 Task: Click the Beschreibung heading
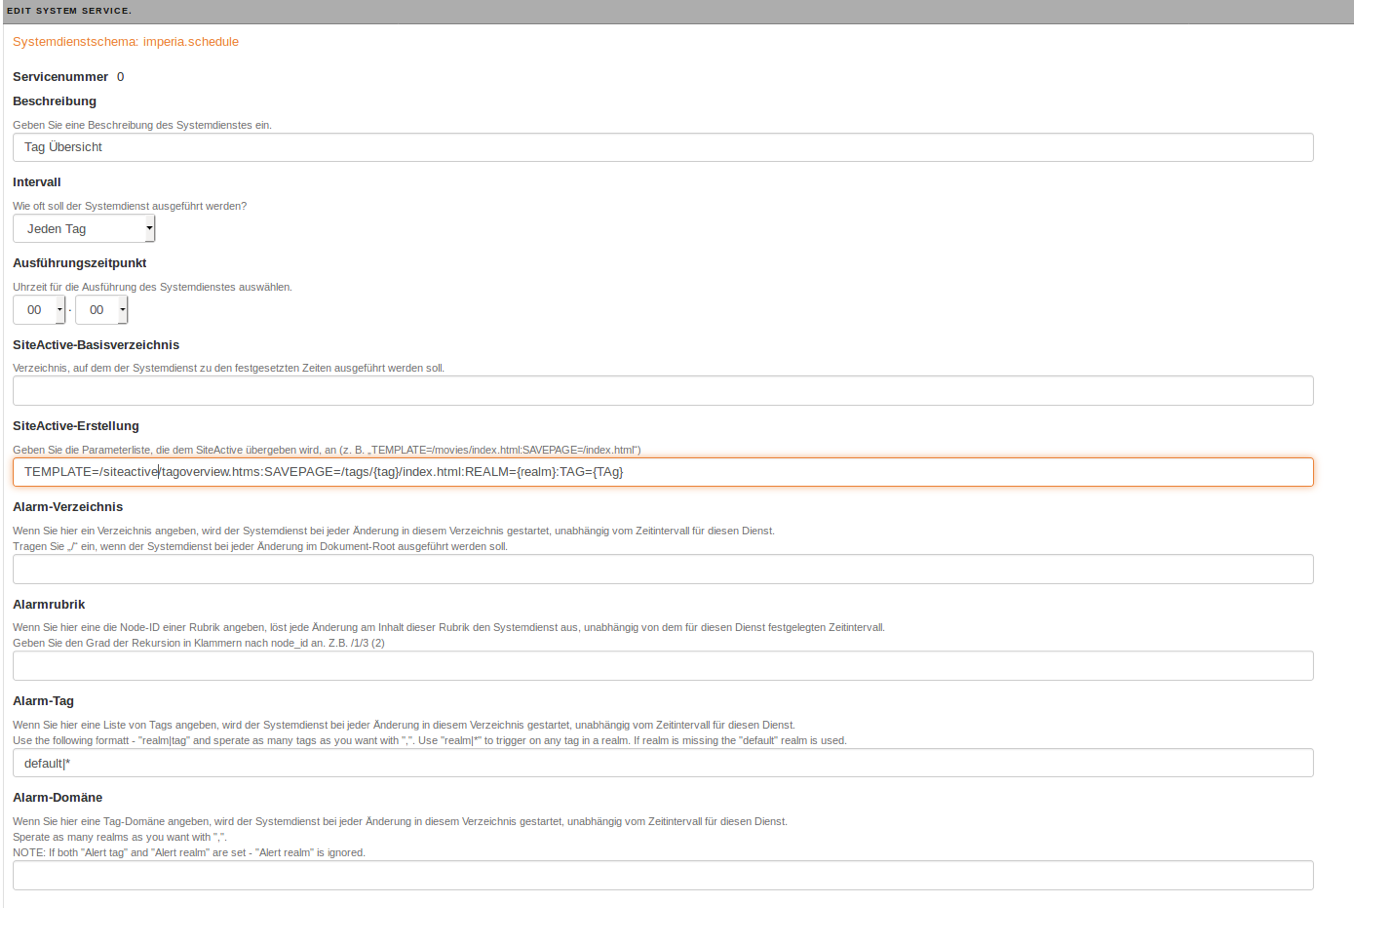(x=55, y=101)
